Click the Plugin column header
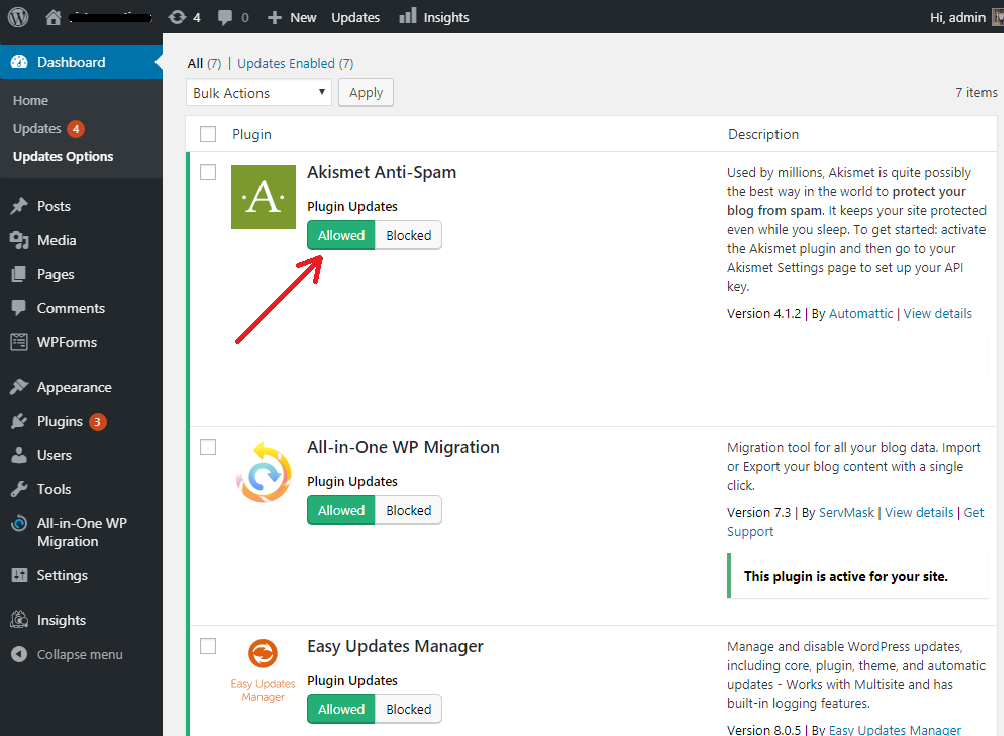This screenshot has width=1004, height=736. click(252, 134)
